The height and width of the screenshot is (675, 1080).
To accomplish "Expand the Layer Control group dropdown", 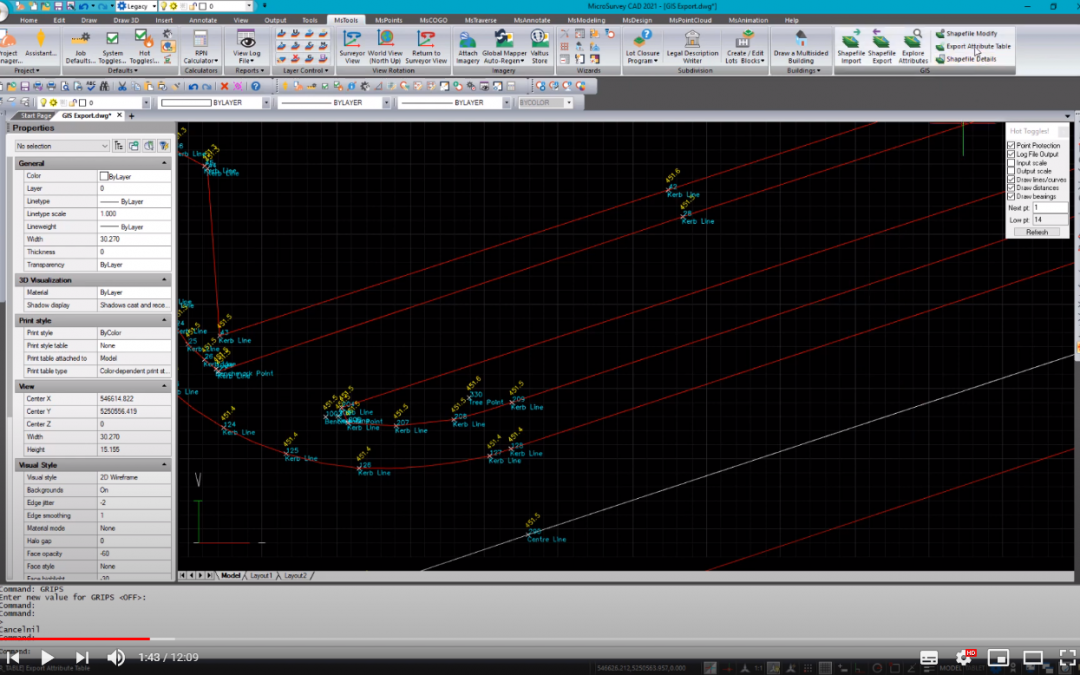I will (x=304, y=71).
